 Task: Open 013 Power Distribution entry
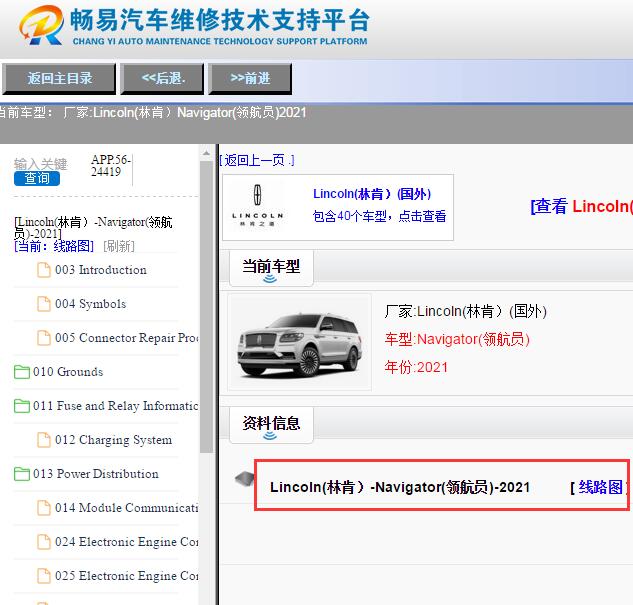pos(96,473)
